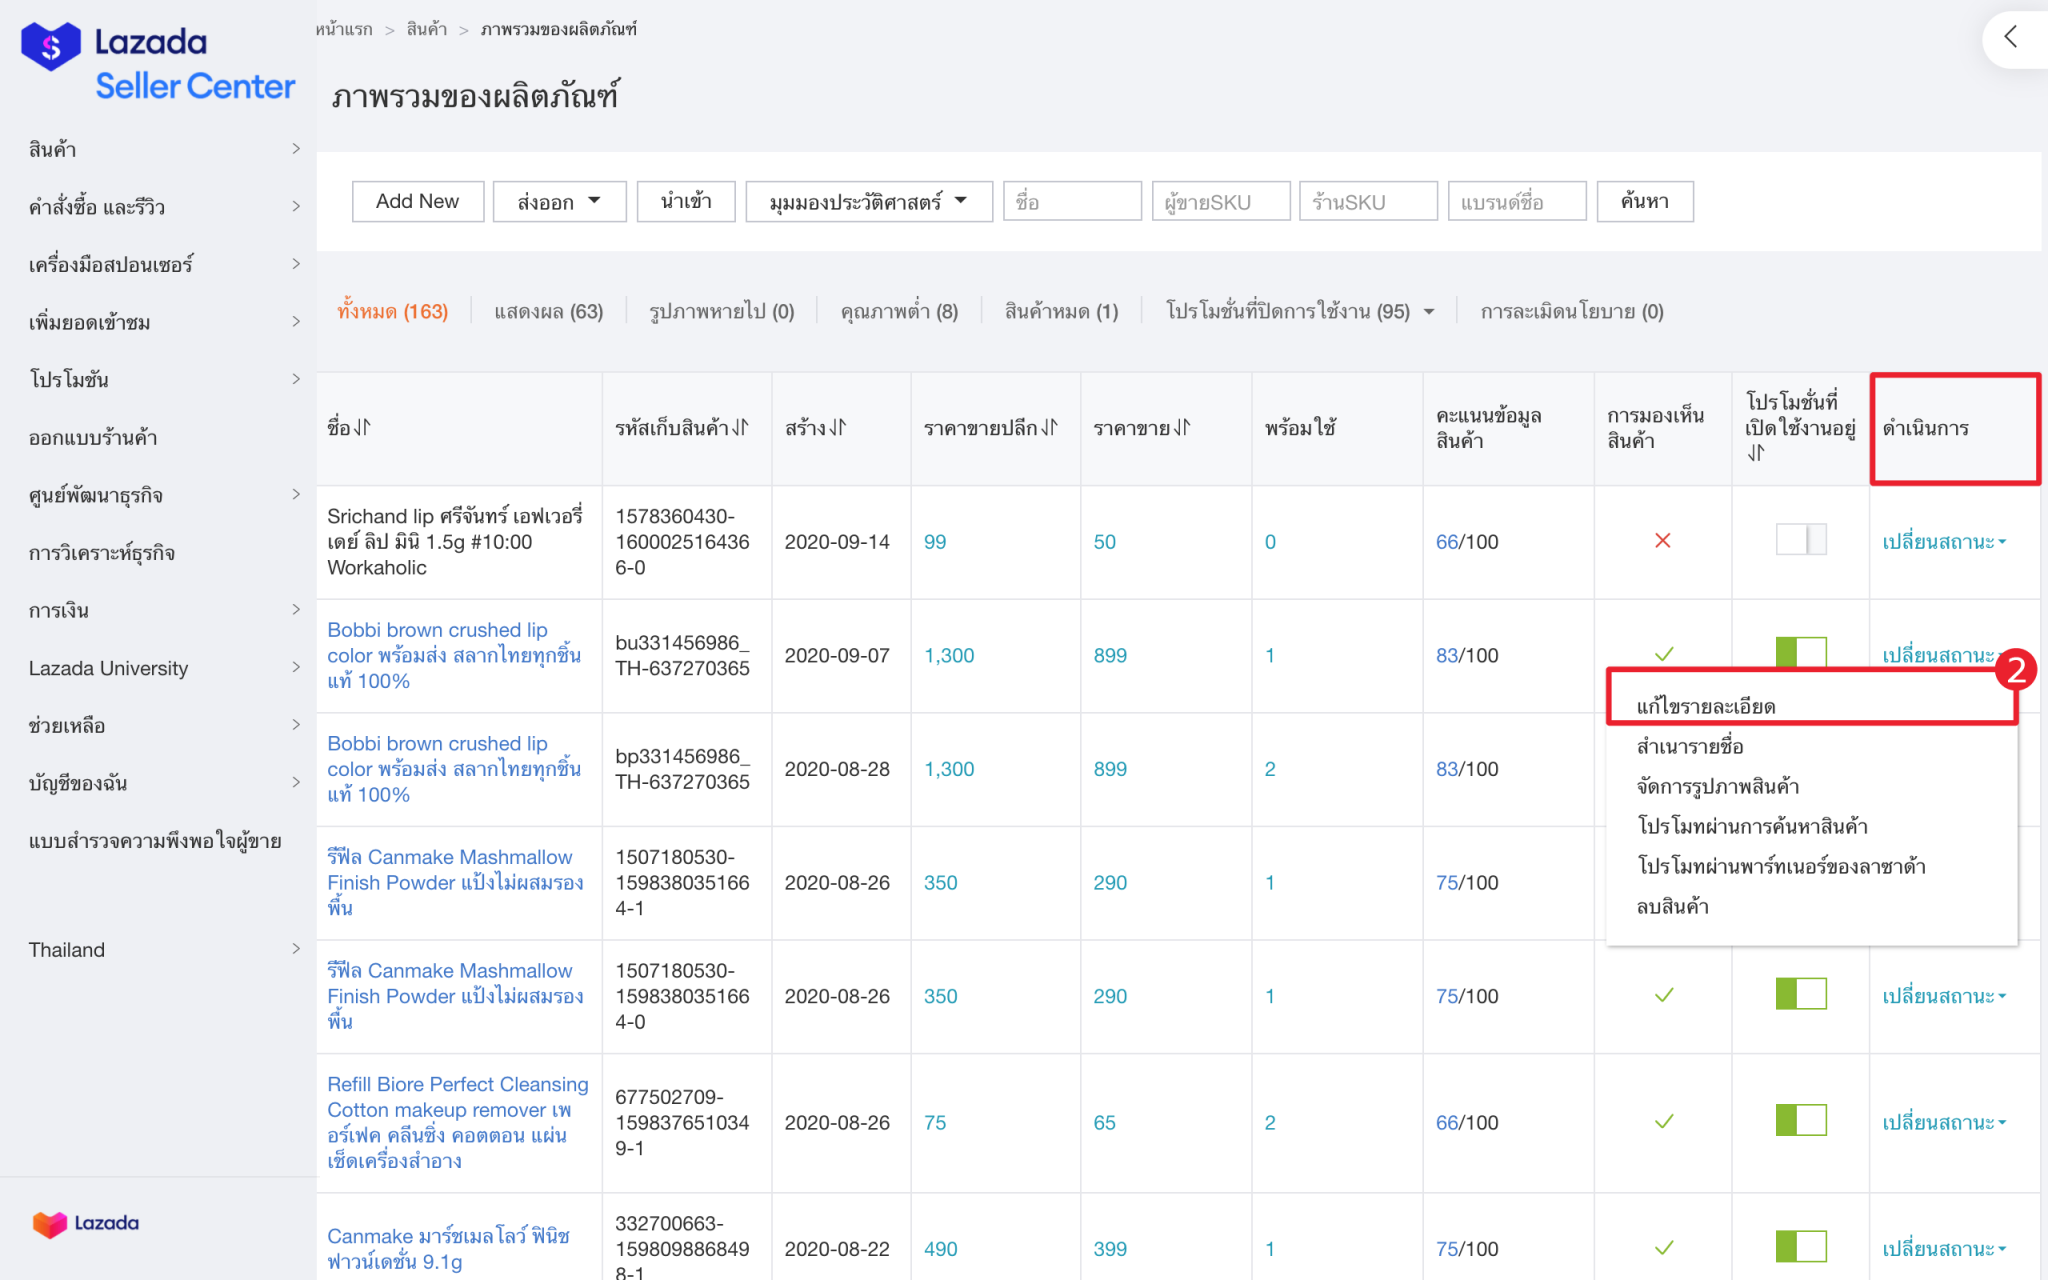The image size is (2048, 1280).
Task: Sort table by ชื่อ column arrows
Action: (x=362, y=428)
